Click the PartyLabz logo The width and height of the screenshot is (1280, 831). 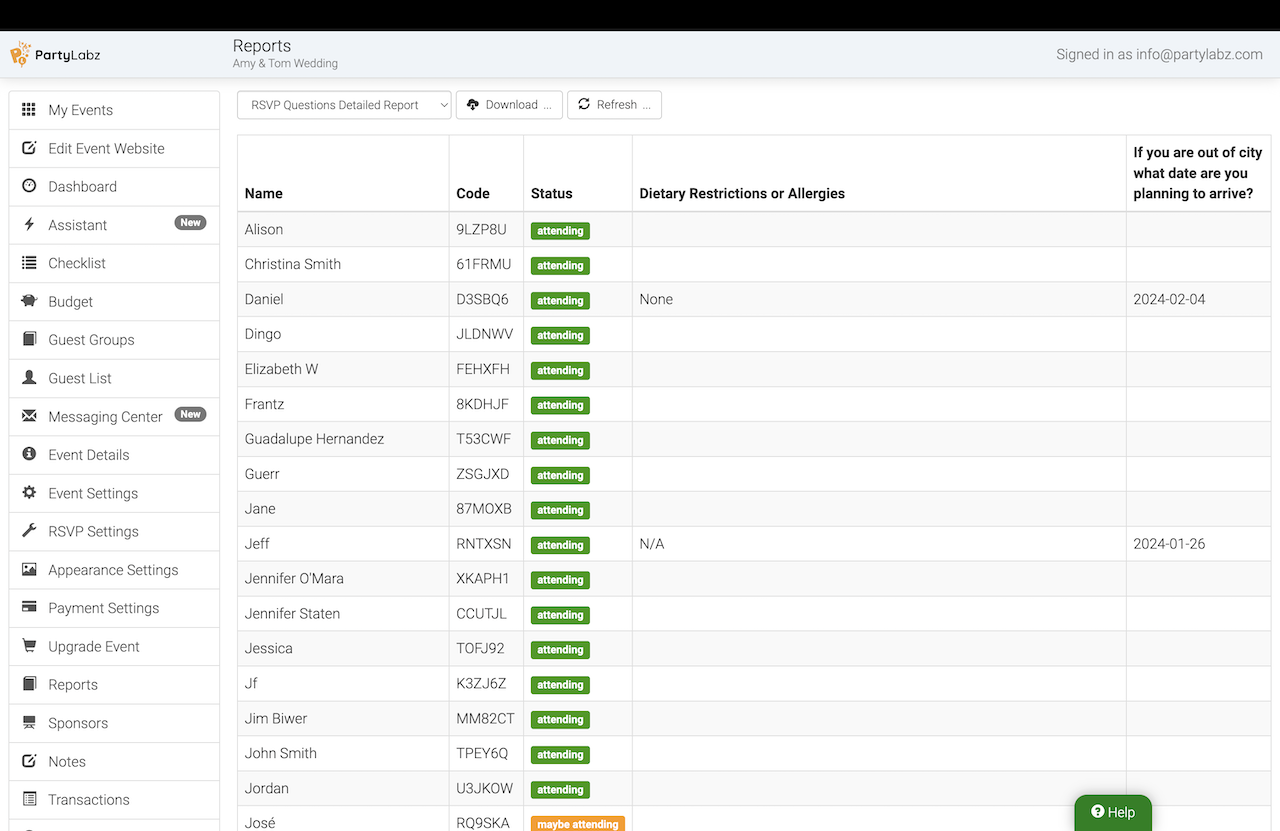point(56,55)
